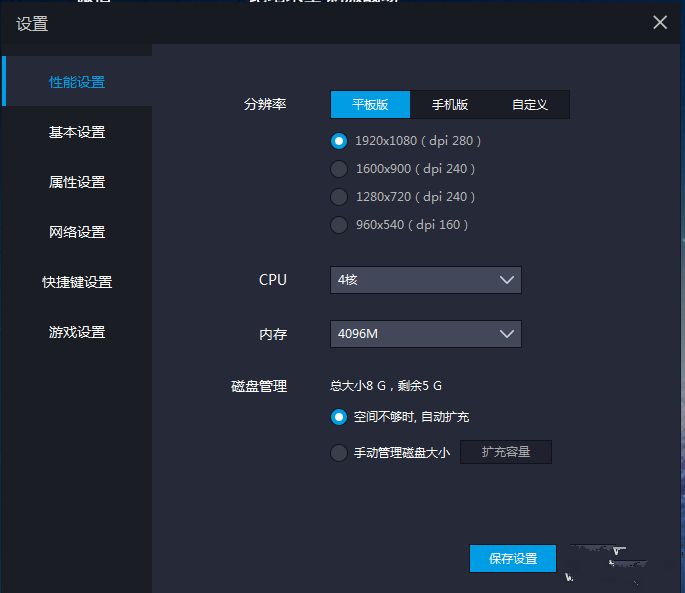The height and width of the screenshot is (593, 685).
Task: Click the 保存设置 button
Action: pyautogui.click(x=513, y=558)
